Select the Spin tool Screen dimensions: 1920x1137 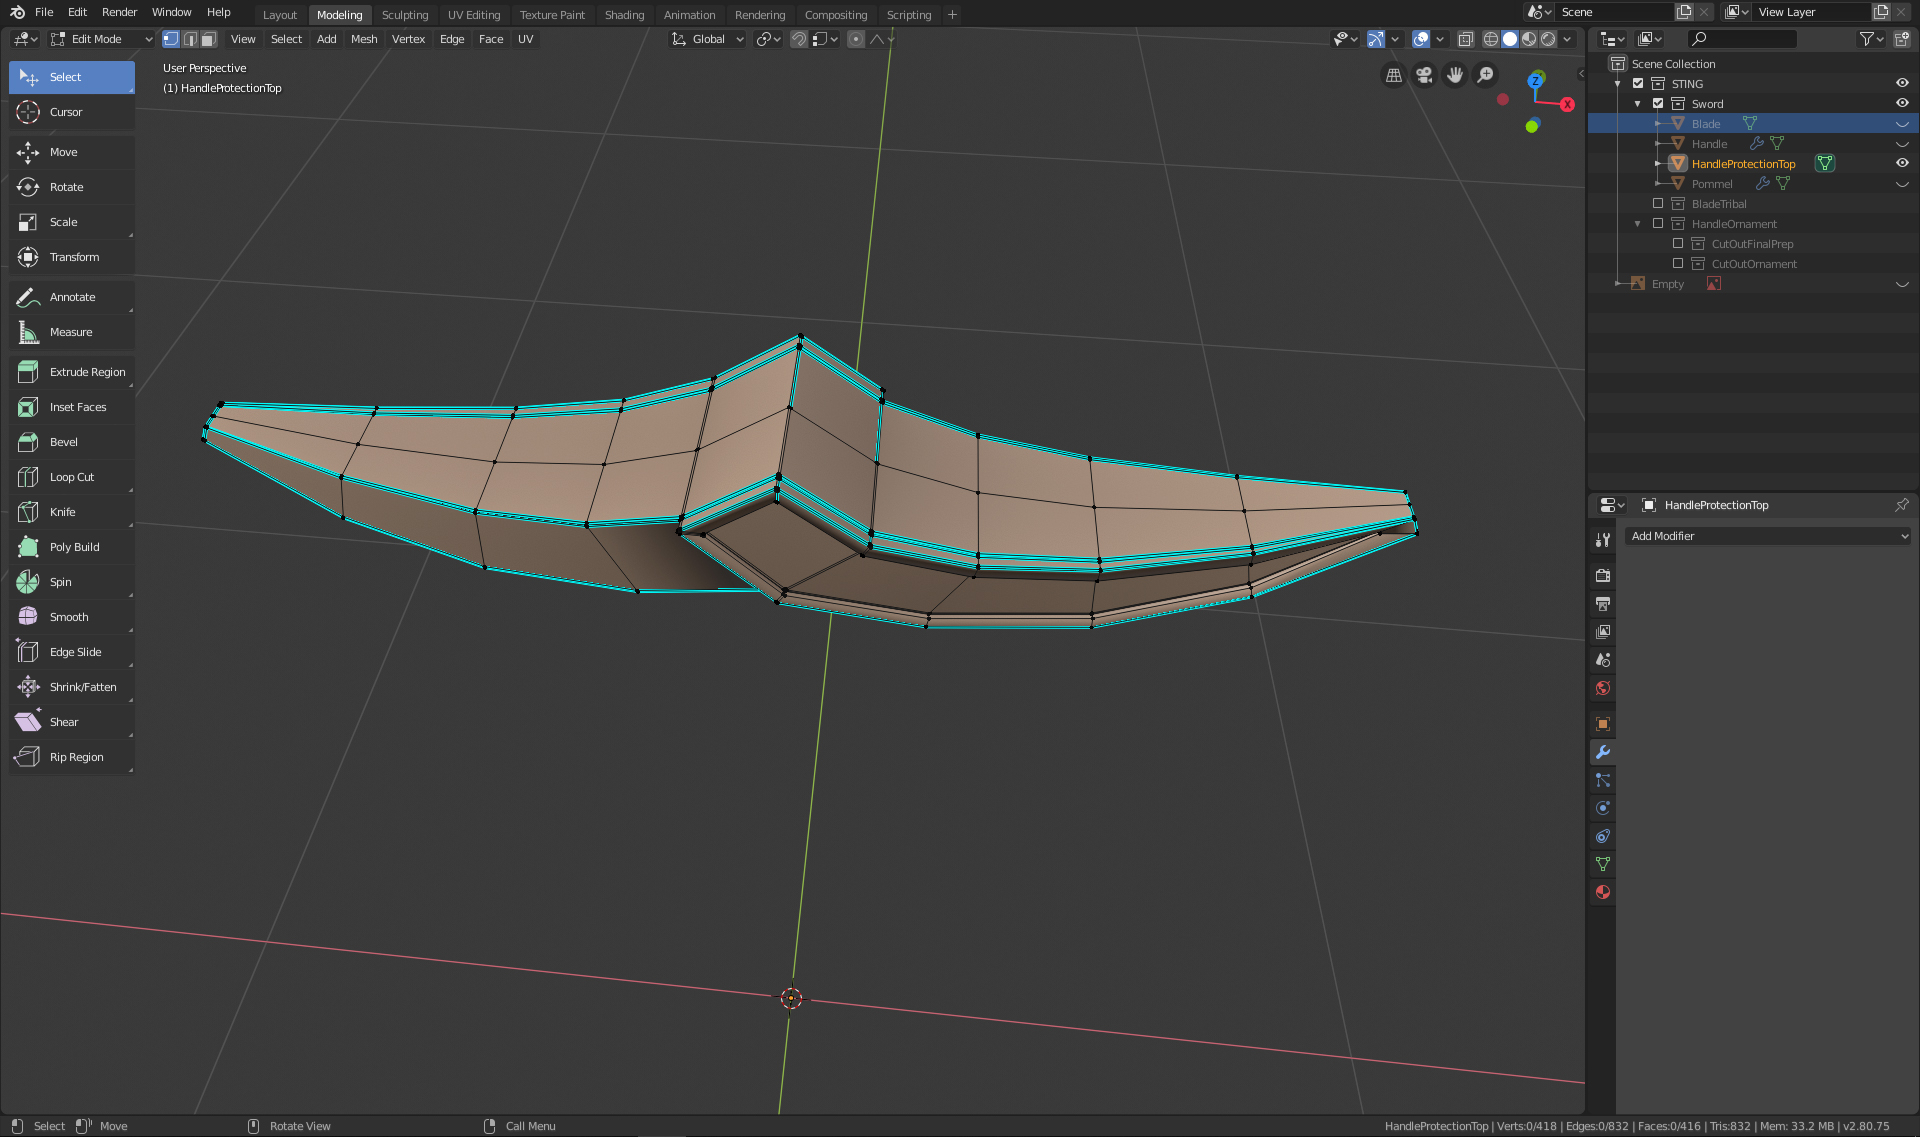point(60,582)
